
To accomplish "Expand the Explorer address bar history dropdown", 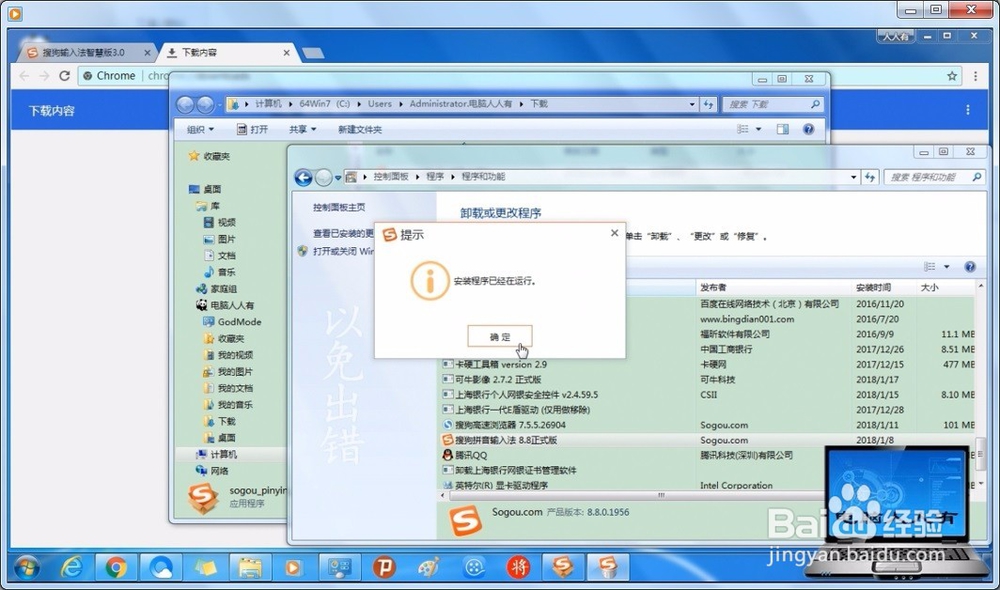I will 692,104.
